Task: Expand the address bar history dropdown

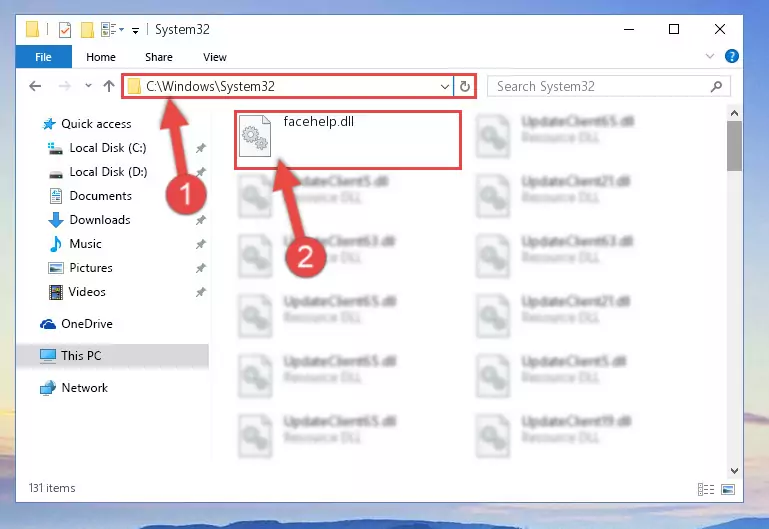Action: click(x=445, y=87)
